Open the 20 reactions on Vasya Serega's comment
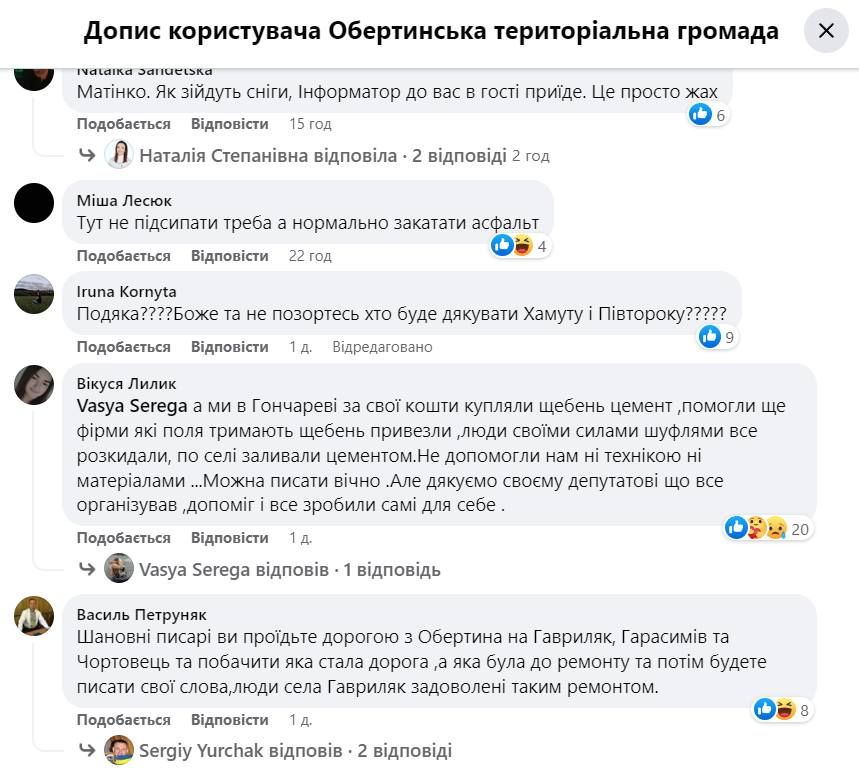 tap(766, 528)
